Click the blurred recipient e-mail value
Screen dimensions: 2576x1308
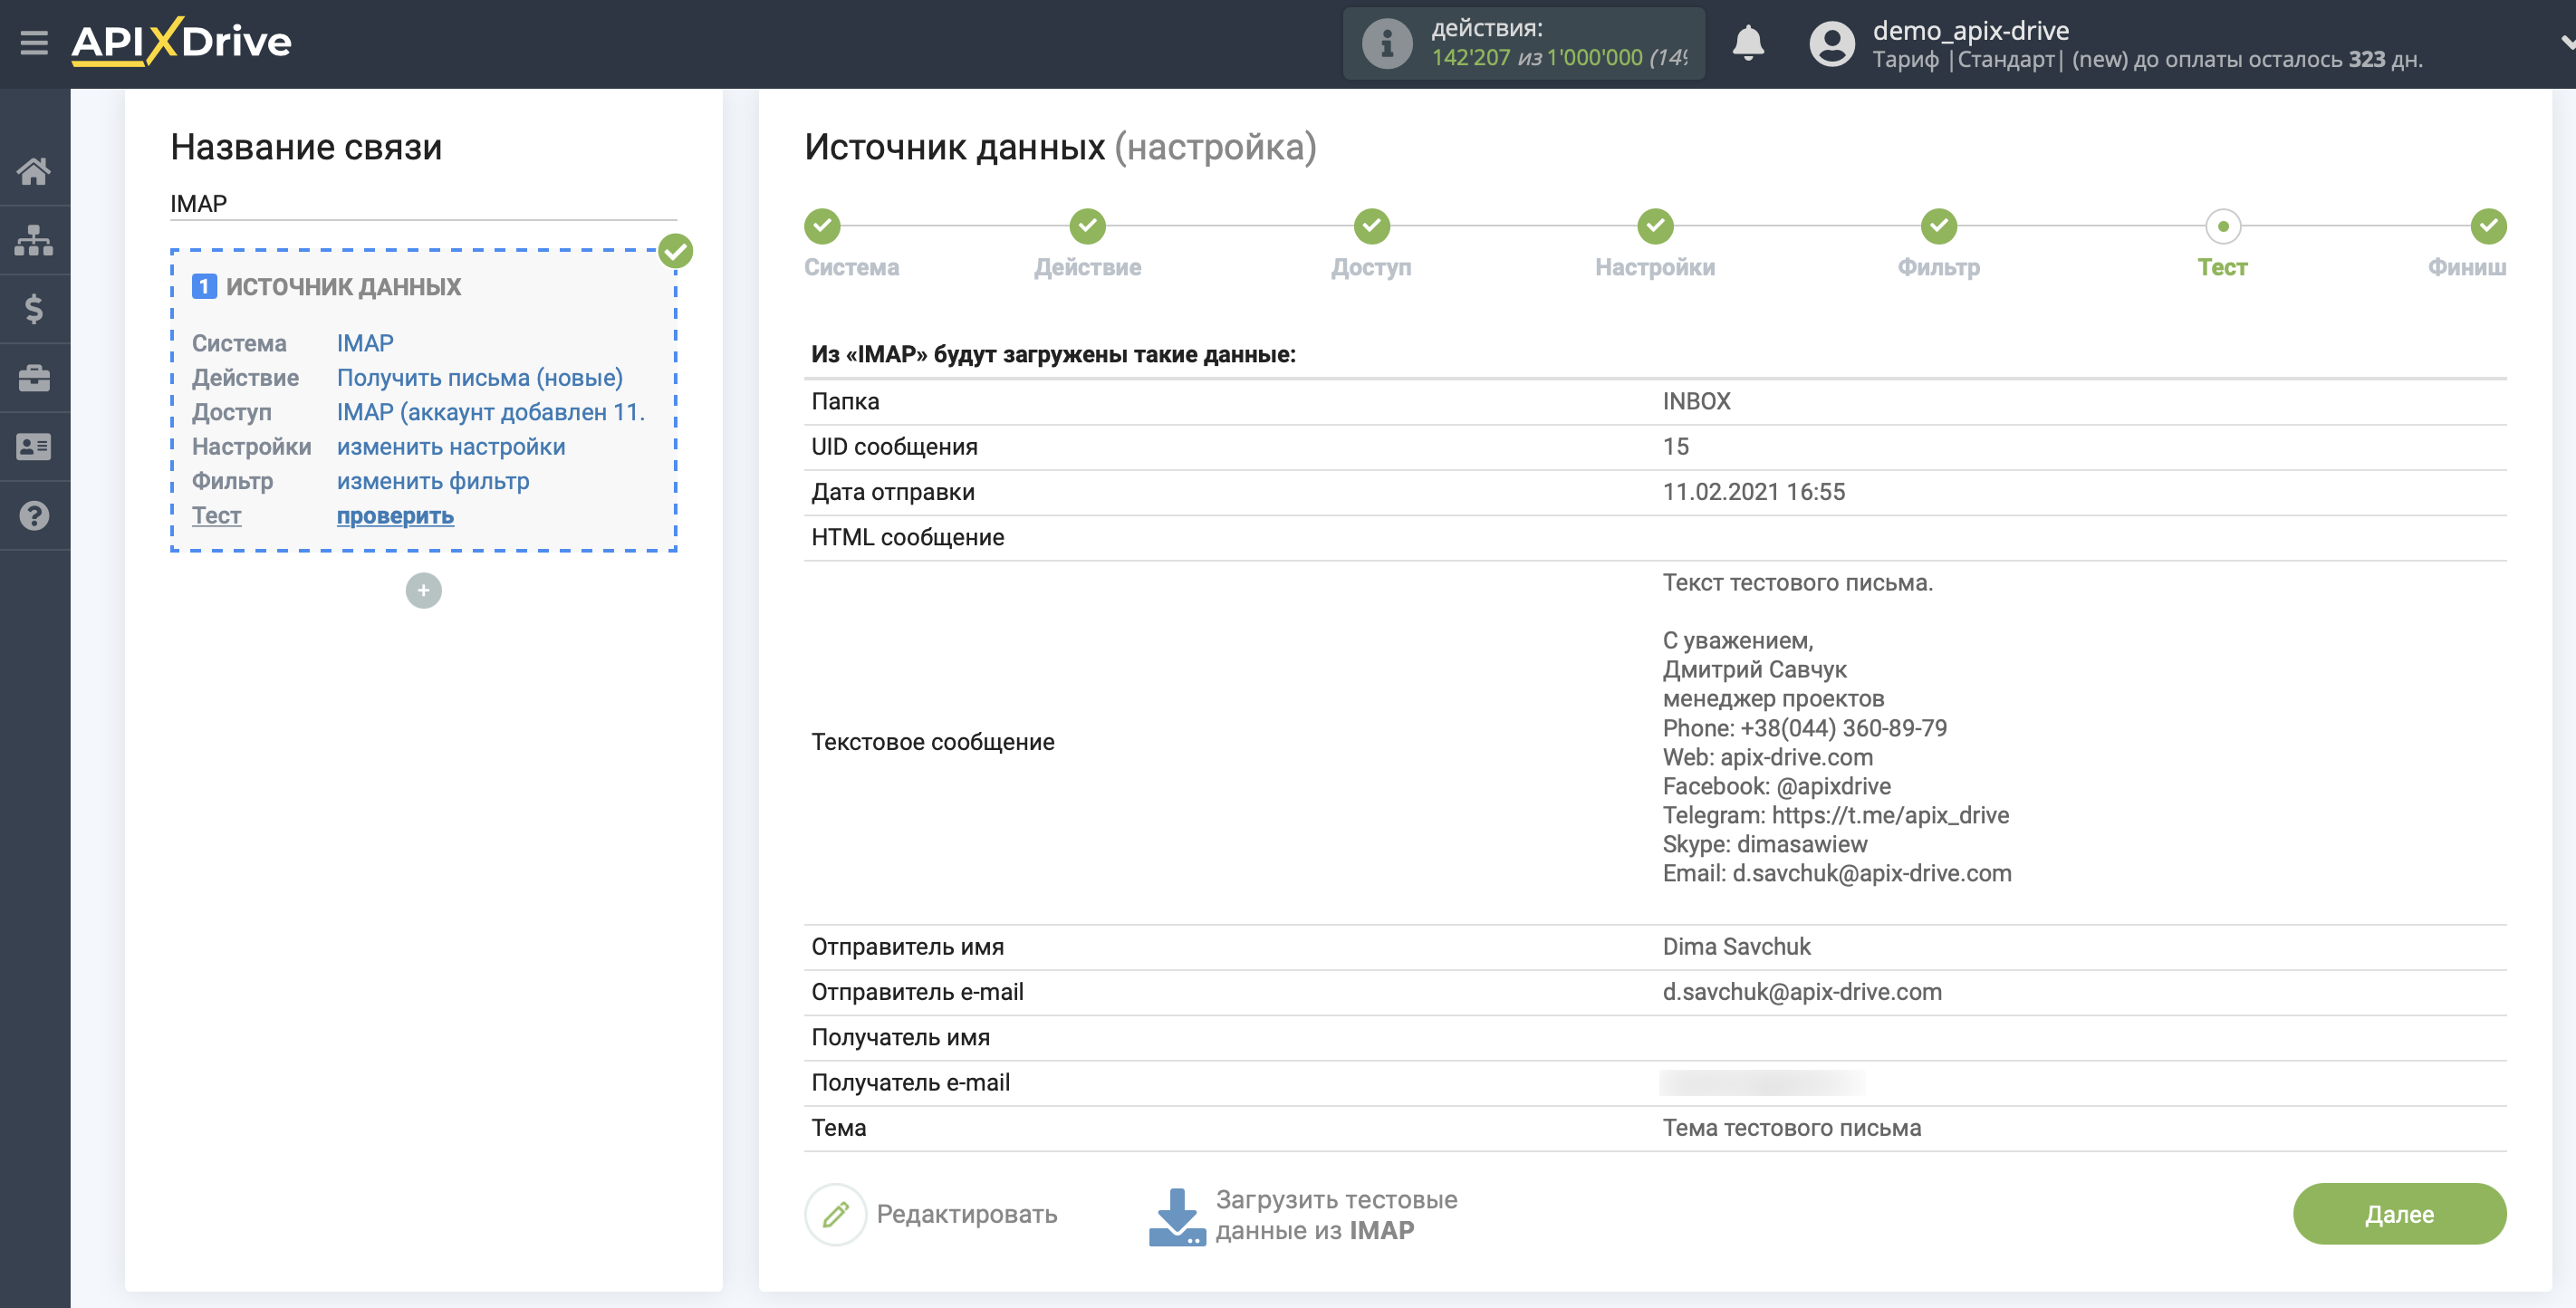(1761, 1083)
